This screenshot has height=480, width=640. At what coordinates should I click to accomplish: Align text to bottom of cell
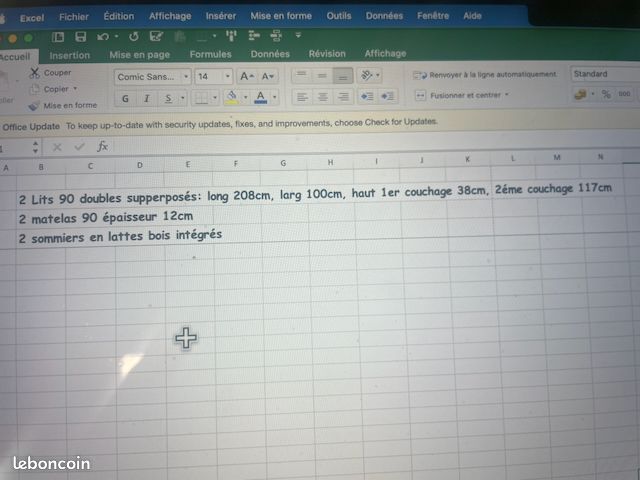point(343,76)
